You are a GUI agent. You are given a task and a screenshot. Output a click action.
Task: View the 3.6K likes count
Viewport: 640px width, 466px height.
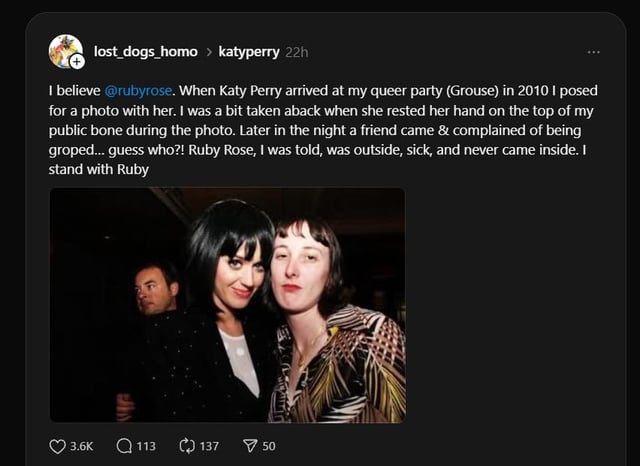pyautogui.click(x=83, y=446)
